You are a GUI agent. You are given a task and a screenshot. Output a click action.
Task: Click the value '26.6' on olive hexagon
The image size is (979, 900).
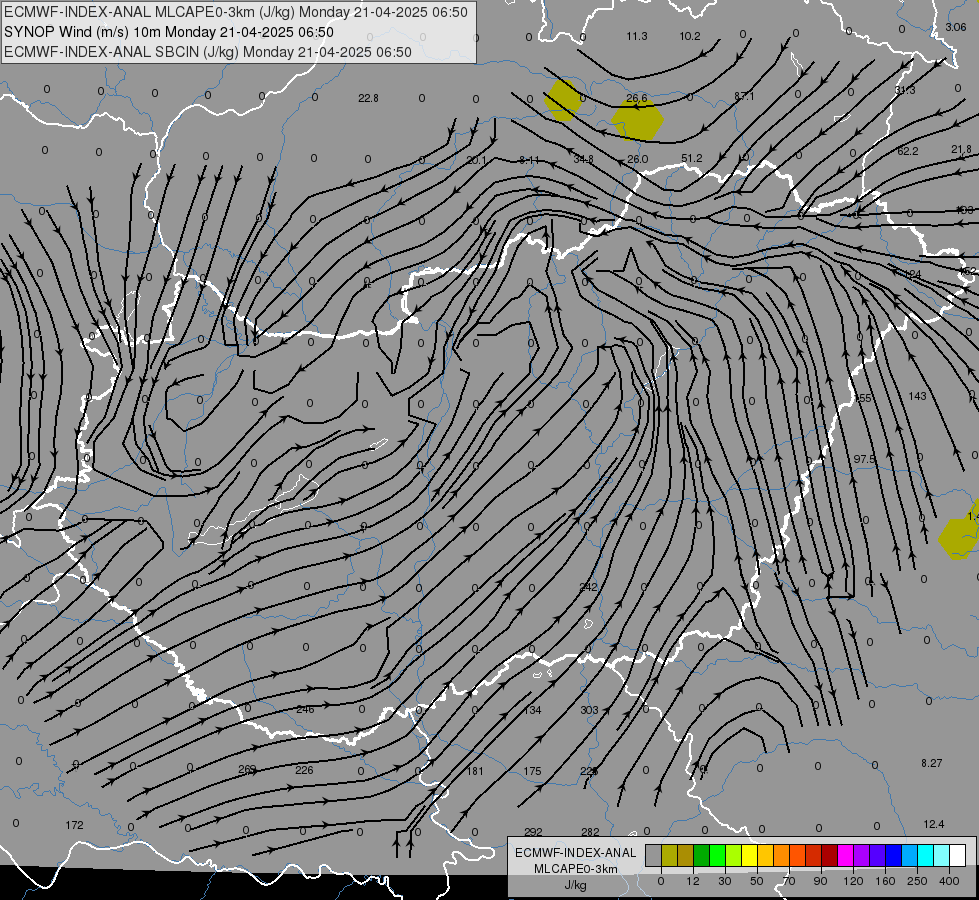(x=637, y=98)
